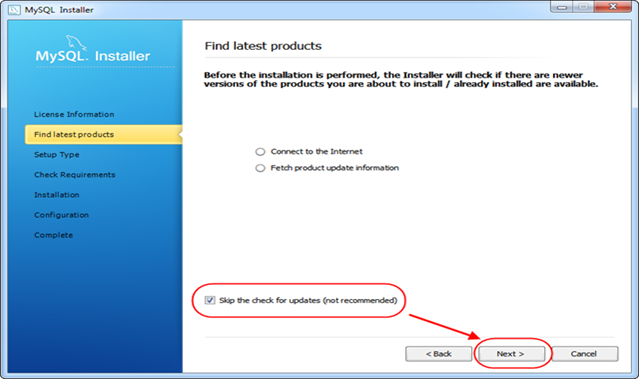Select the Connect to the Internet radio button
639x379 pixels.
coord(260,152)
